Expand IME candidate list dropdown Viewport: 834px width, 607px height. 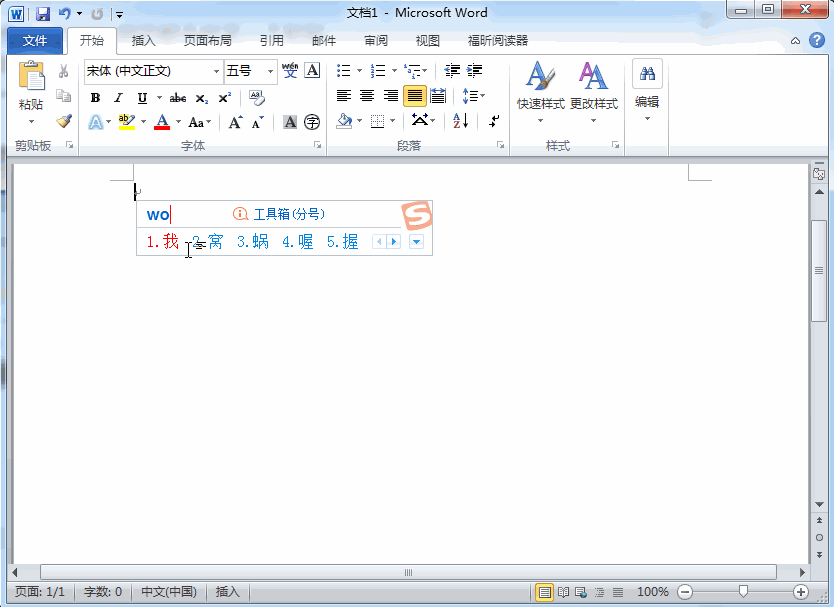point(416,242)
